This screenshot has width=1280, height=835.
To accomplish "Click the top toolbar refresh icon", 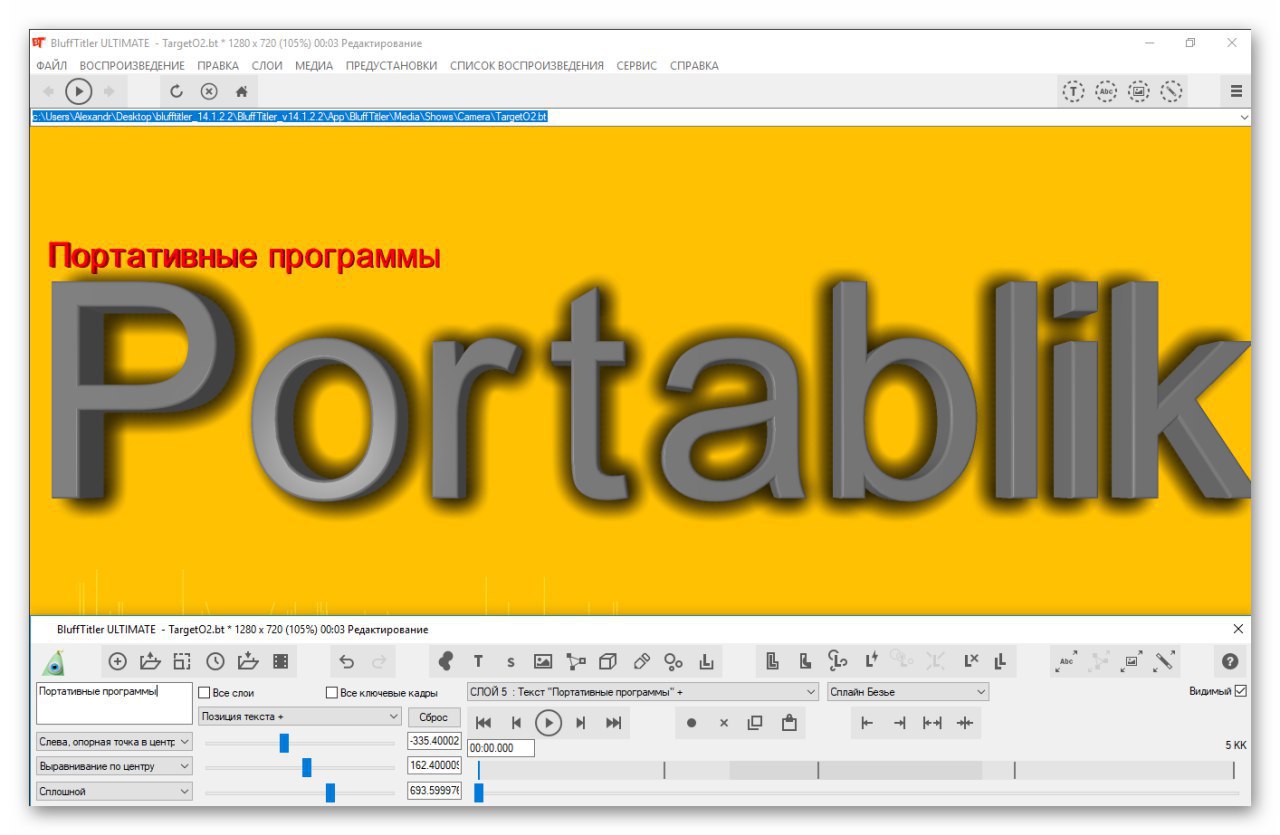I will [x=176, y=91].
